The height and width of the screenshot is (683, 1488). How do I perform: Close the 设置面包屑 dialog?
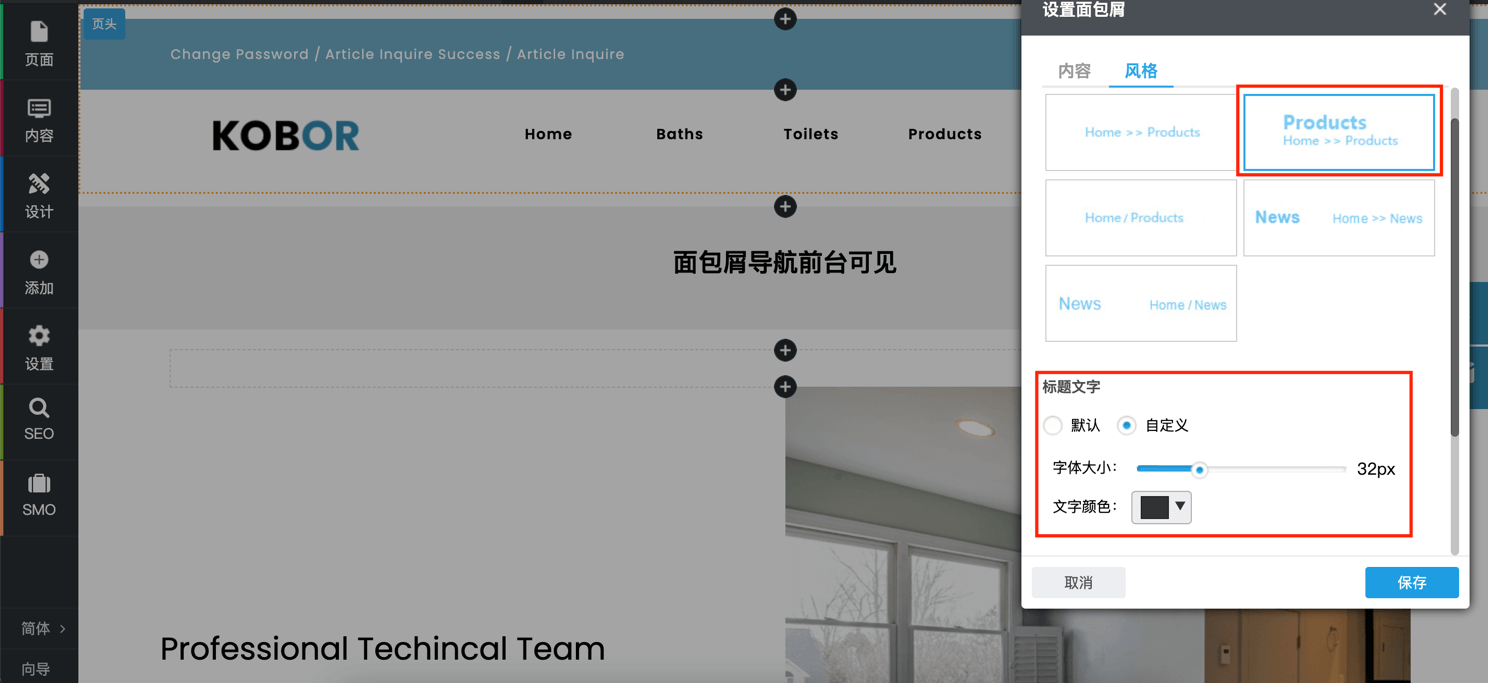1439,10
